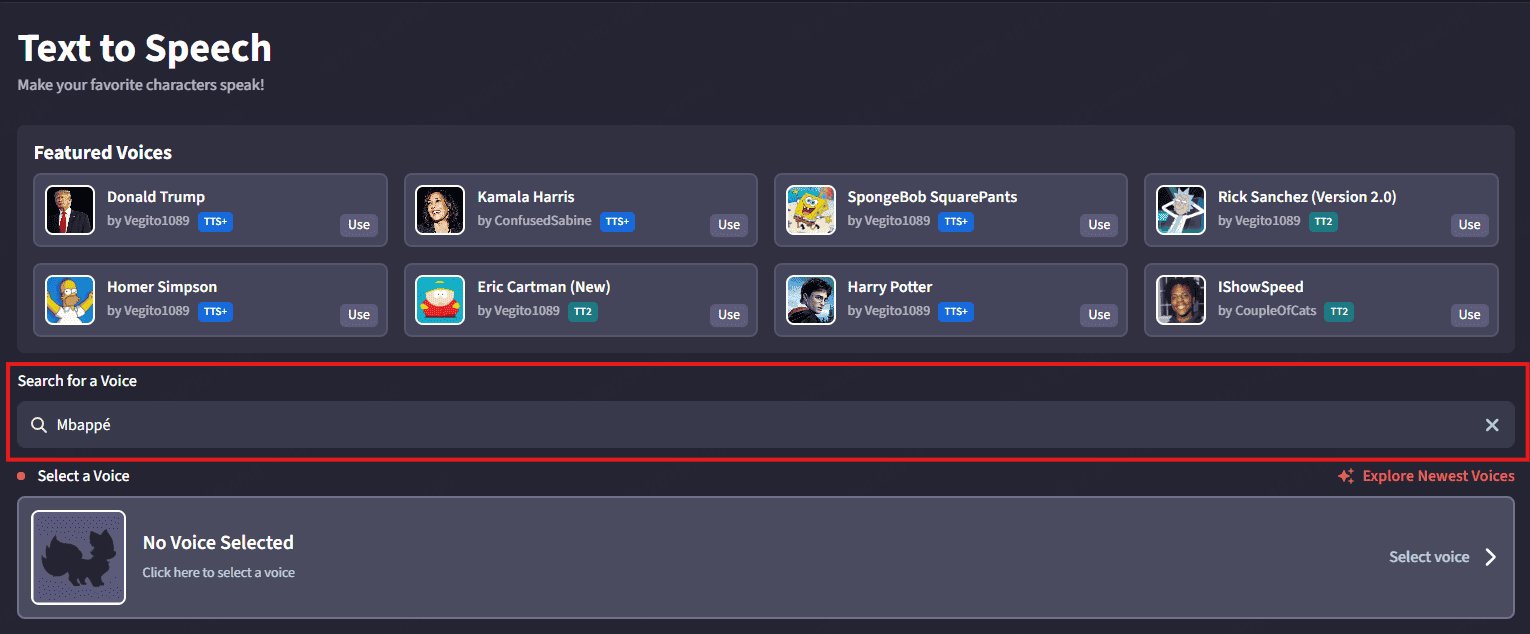1530x634 pixels.
Task: Use the Eric Cartman (New) voice
Action: [x=729, y=314]
